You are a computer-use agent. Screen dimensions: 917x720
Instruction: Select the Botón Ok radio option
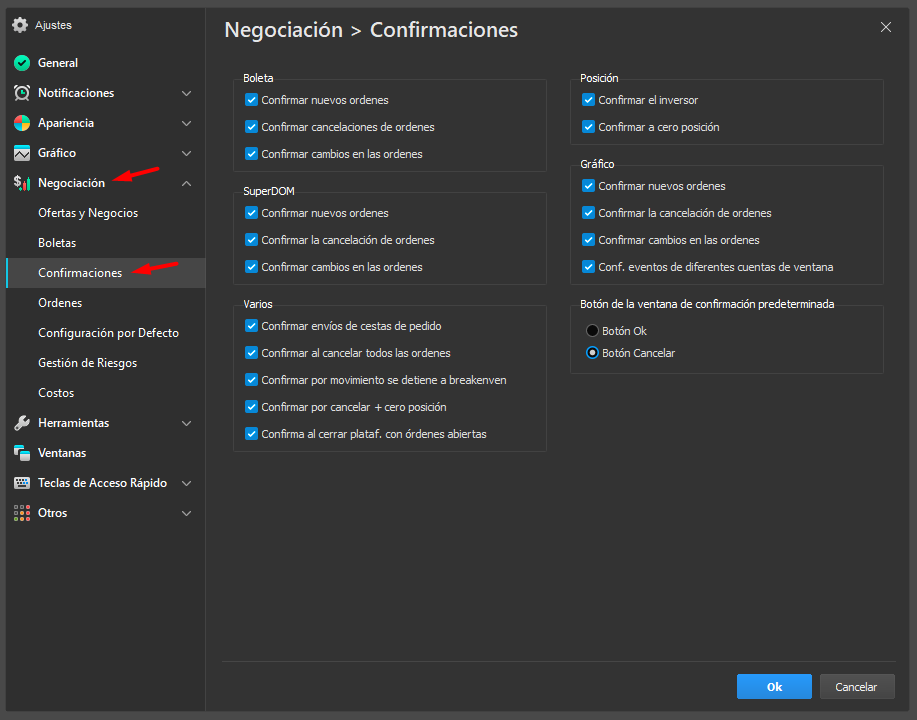[593, 331]
